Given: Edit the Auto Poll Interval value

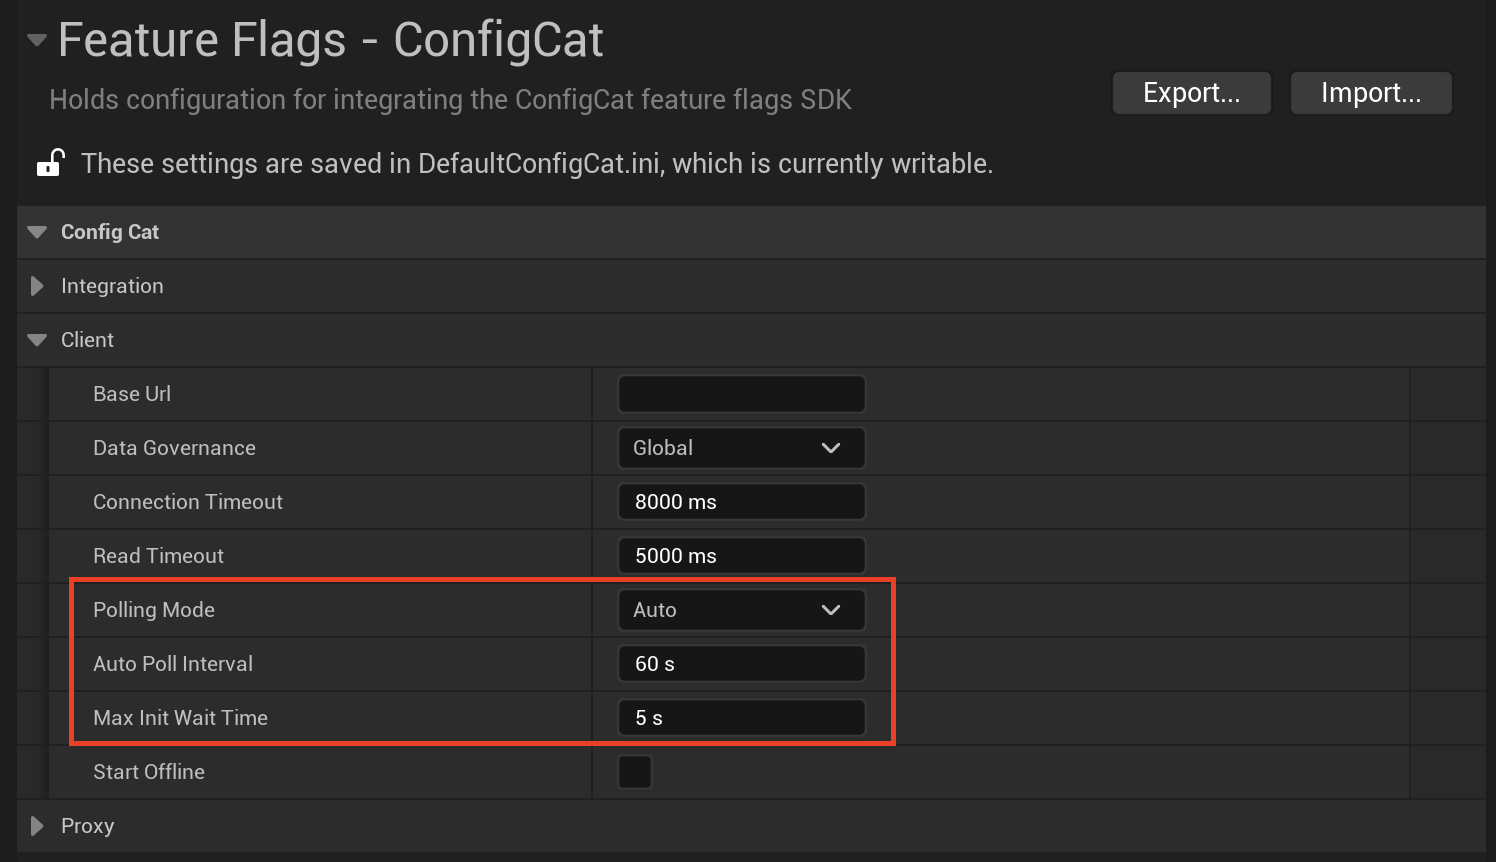Looking at the screenshot, I should [740, 663].
